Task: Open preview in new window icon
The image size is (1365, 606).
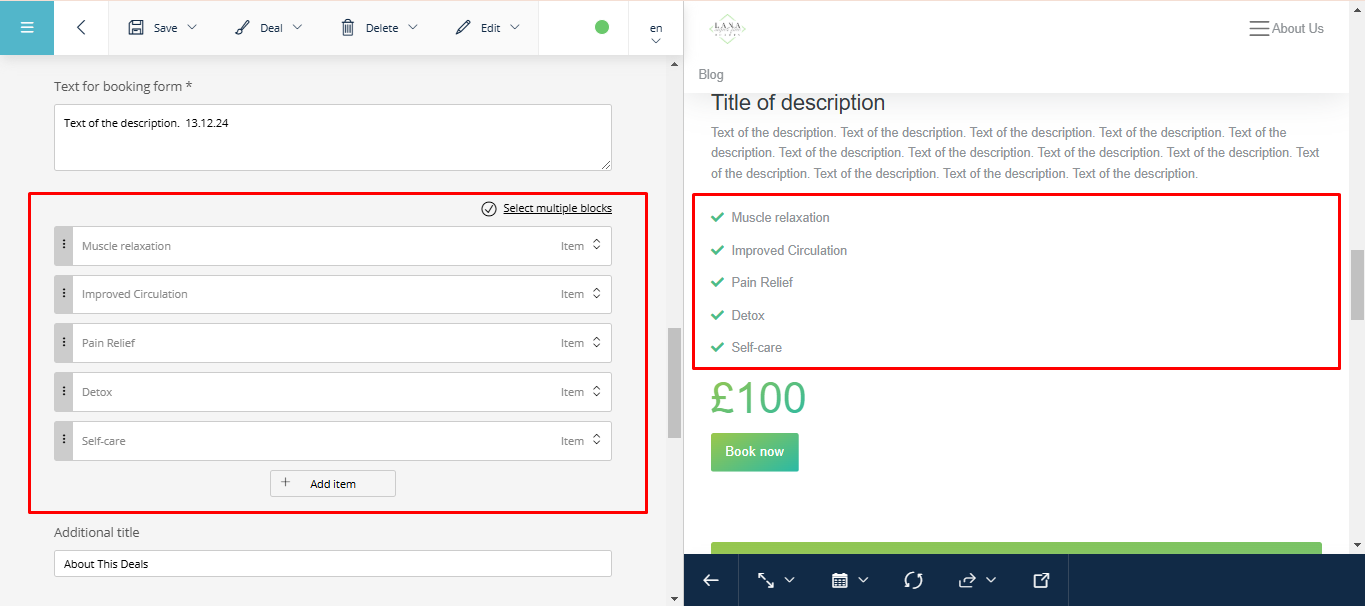Action: click(1041, 580)
